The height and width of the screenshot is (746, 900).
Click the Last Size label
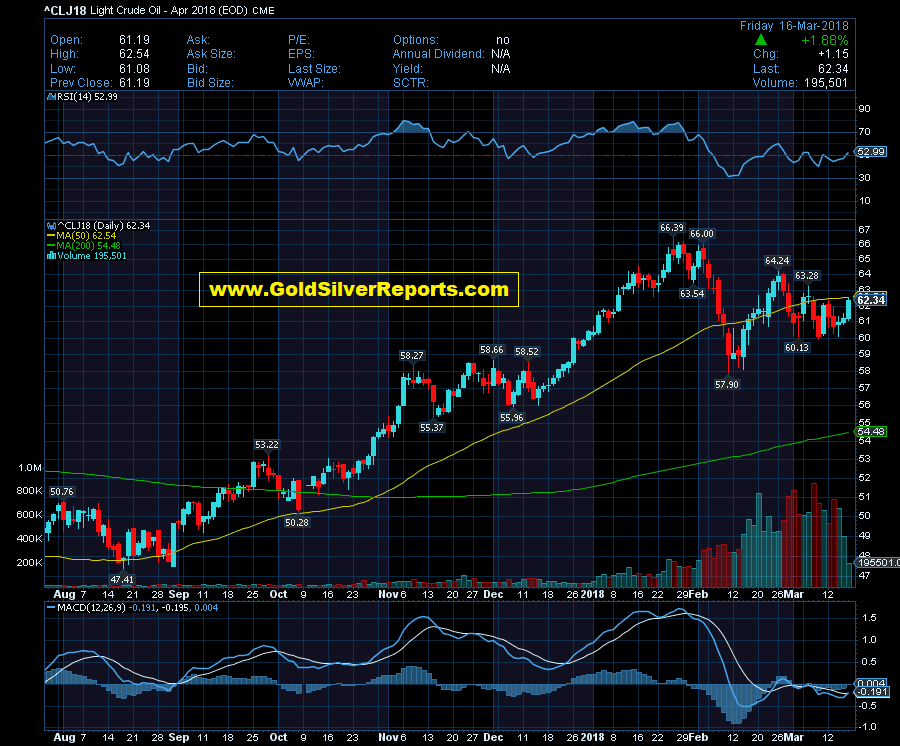(315, 69)
